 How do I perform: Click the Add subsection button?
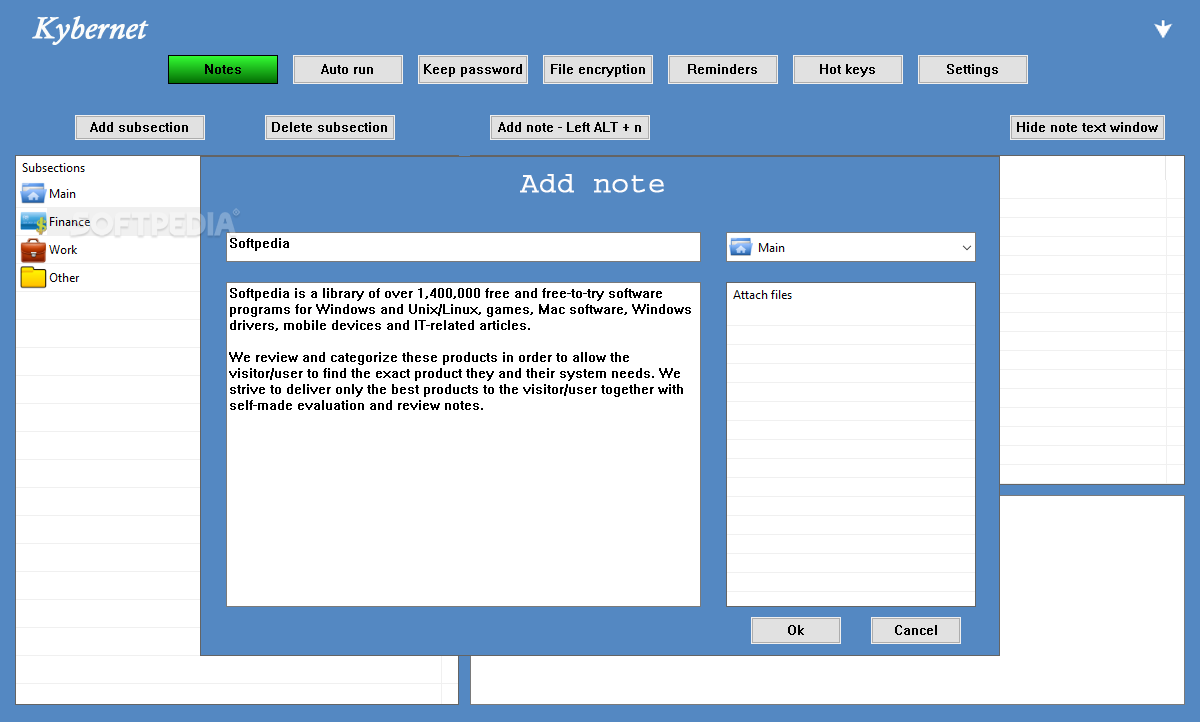140,127
